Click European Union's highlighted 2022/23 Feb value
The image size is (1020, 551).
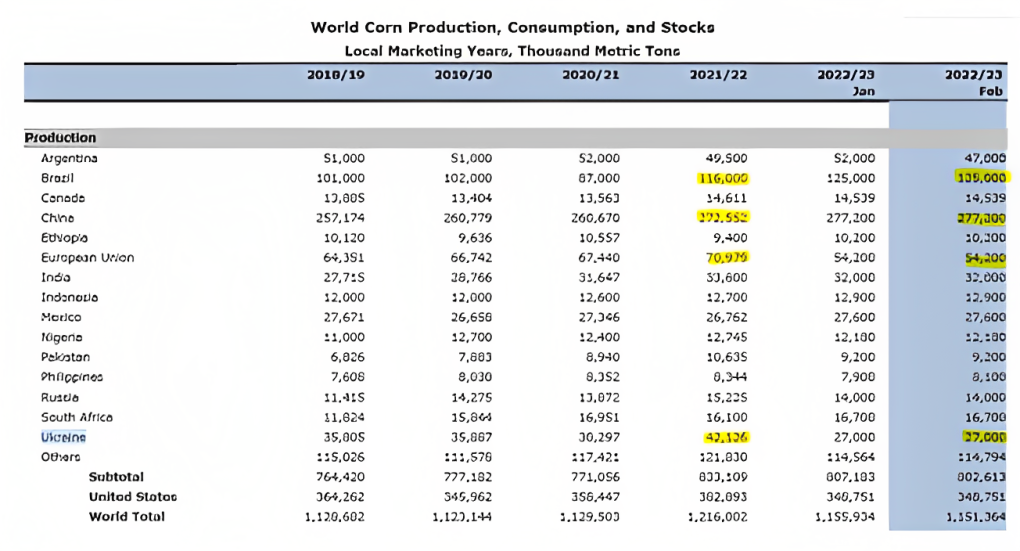click(x=986, y=258)
